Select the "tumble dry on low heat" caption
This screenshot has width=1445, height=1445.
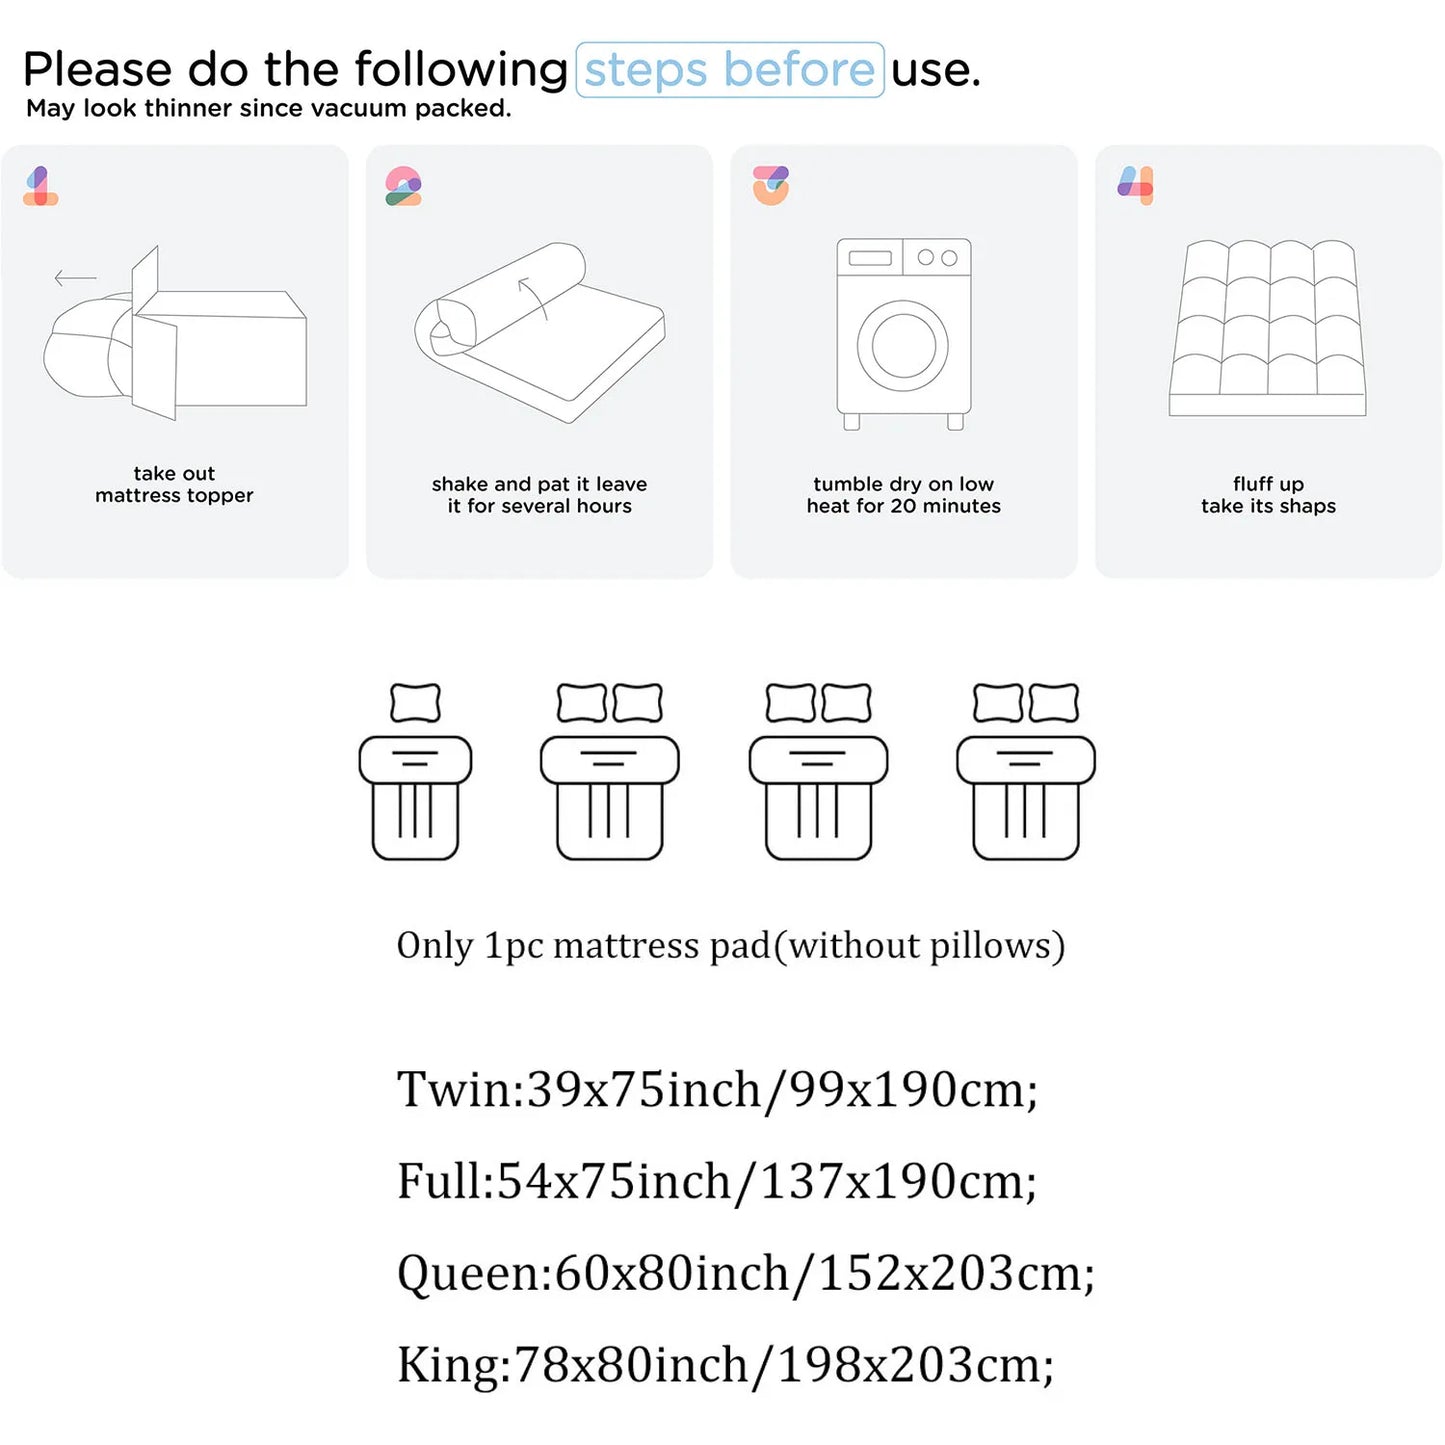pyautogui.click(x=904, y=495)
